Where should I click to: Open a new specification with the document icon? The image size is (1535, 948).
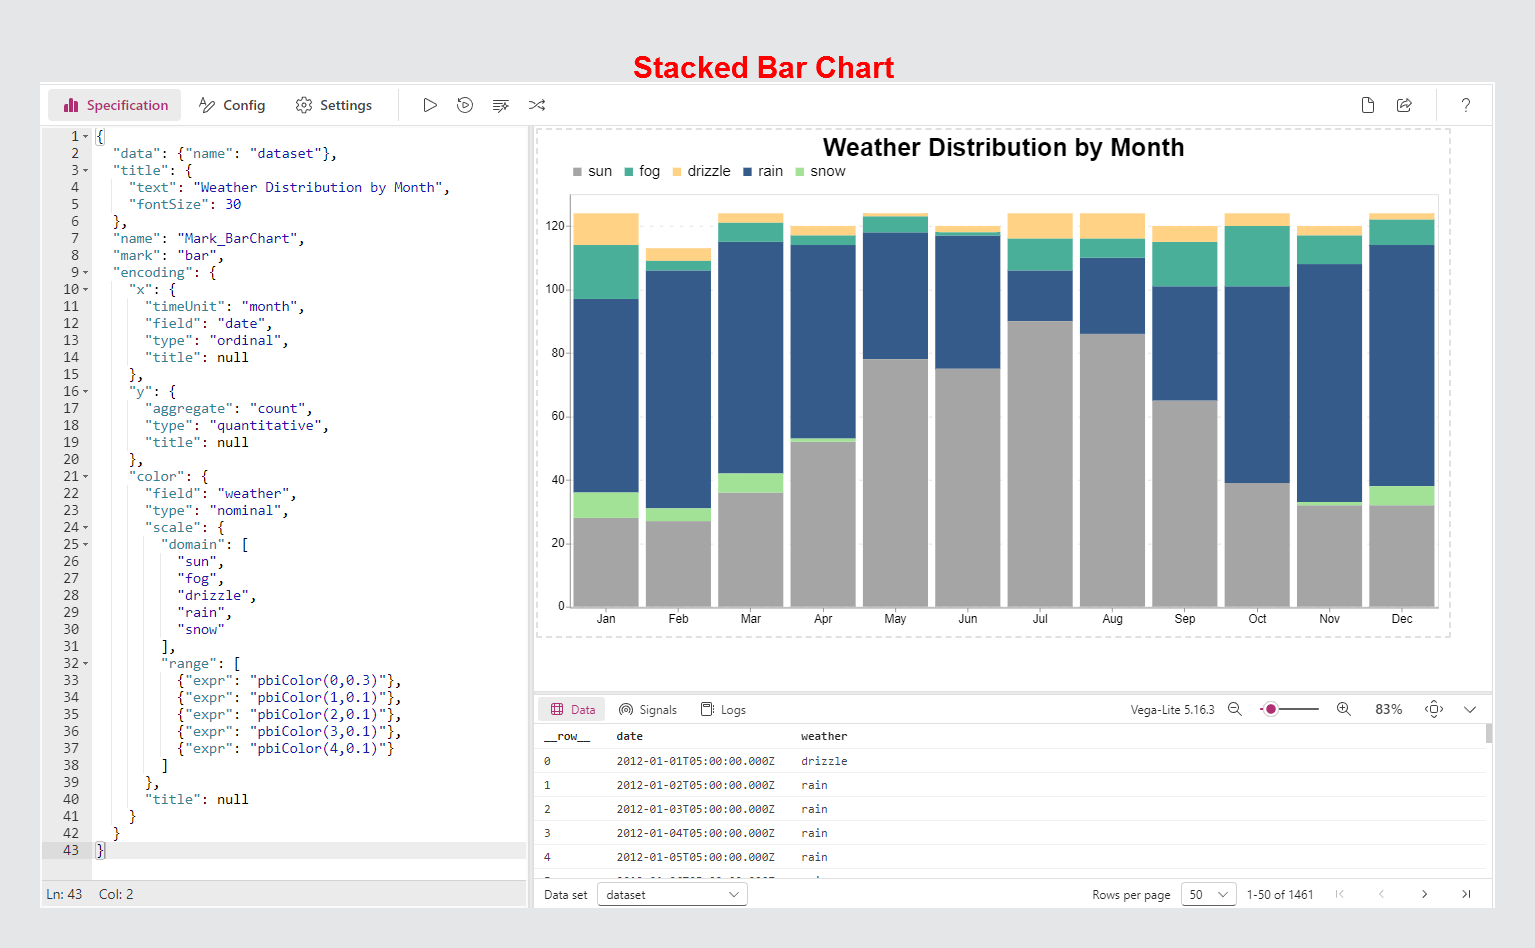pyautogui.click(x=1368, y=104)
